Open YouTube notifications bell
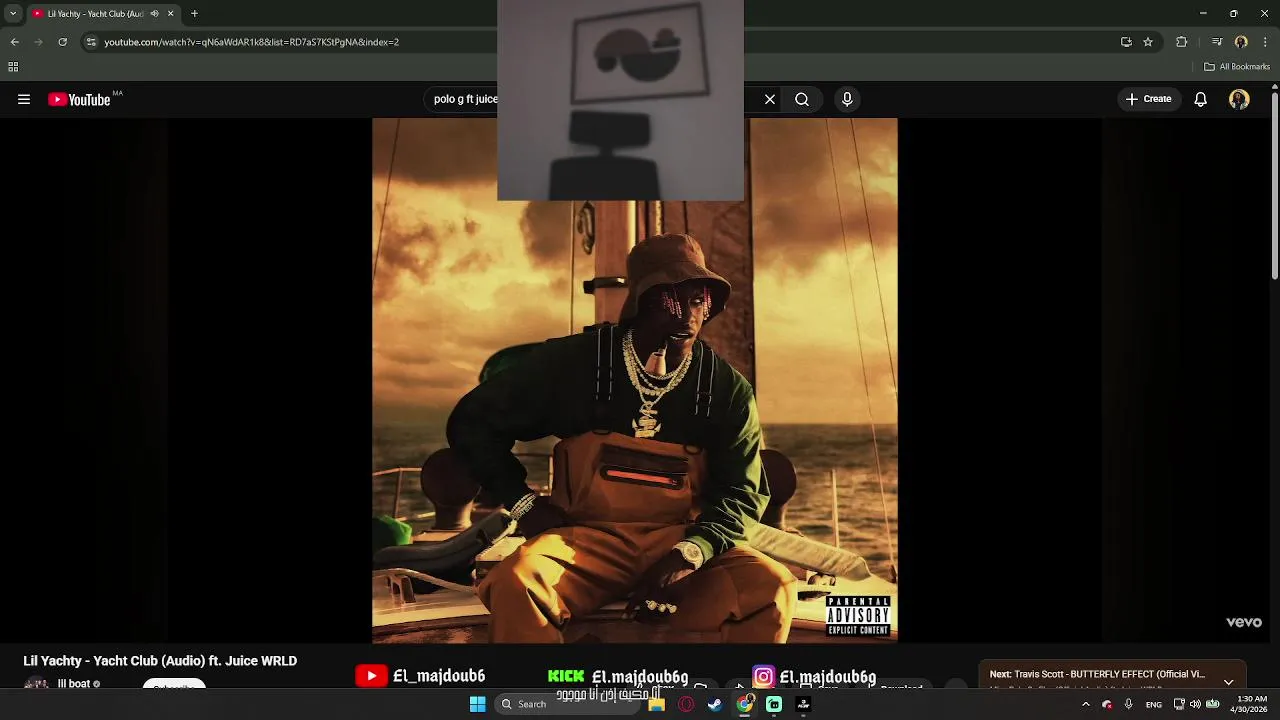Screen dimensions: 1280x720 (x=1201, y=99)
